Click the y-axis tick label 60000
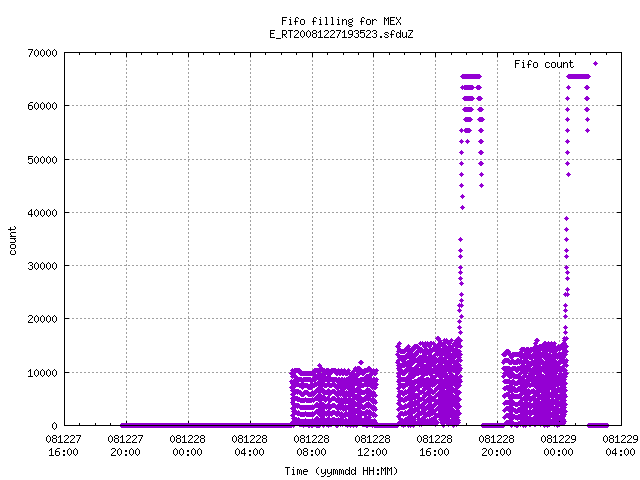The height and width of the screenshot is (480, 640). pos(42,107)
